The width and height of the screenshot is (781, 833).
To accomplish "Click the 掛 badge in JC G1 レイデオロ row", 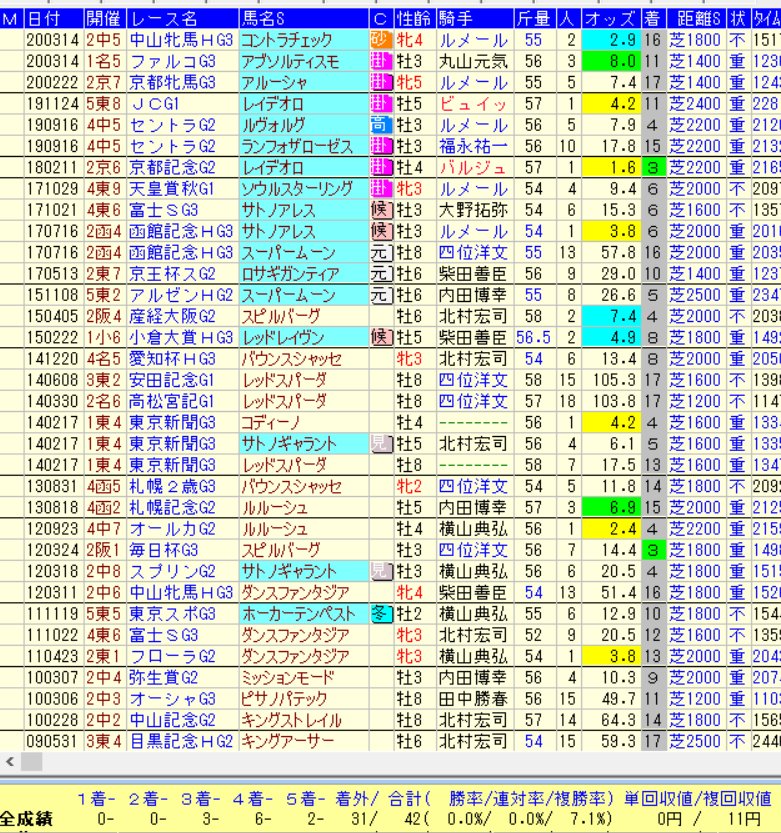I will tap(381, 104).
